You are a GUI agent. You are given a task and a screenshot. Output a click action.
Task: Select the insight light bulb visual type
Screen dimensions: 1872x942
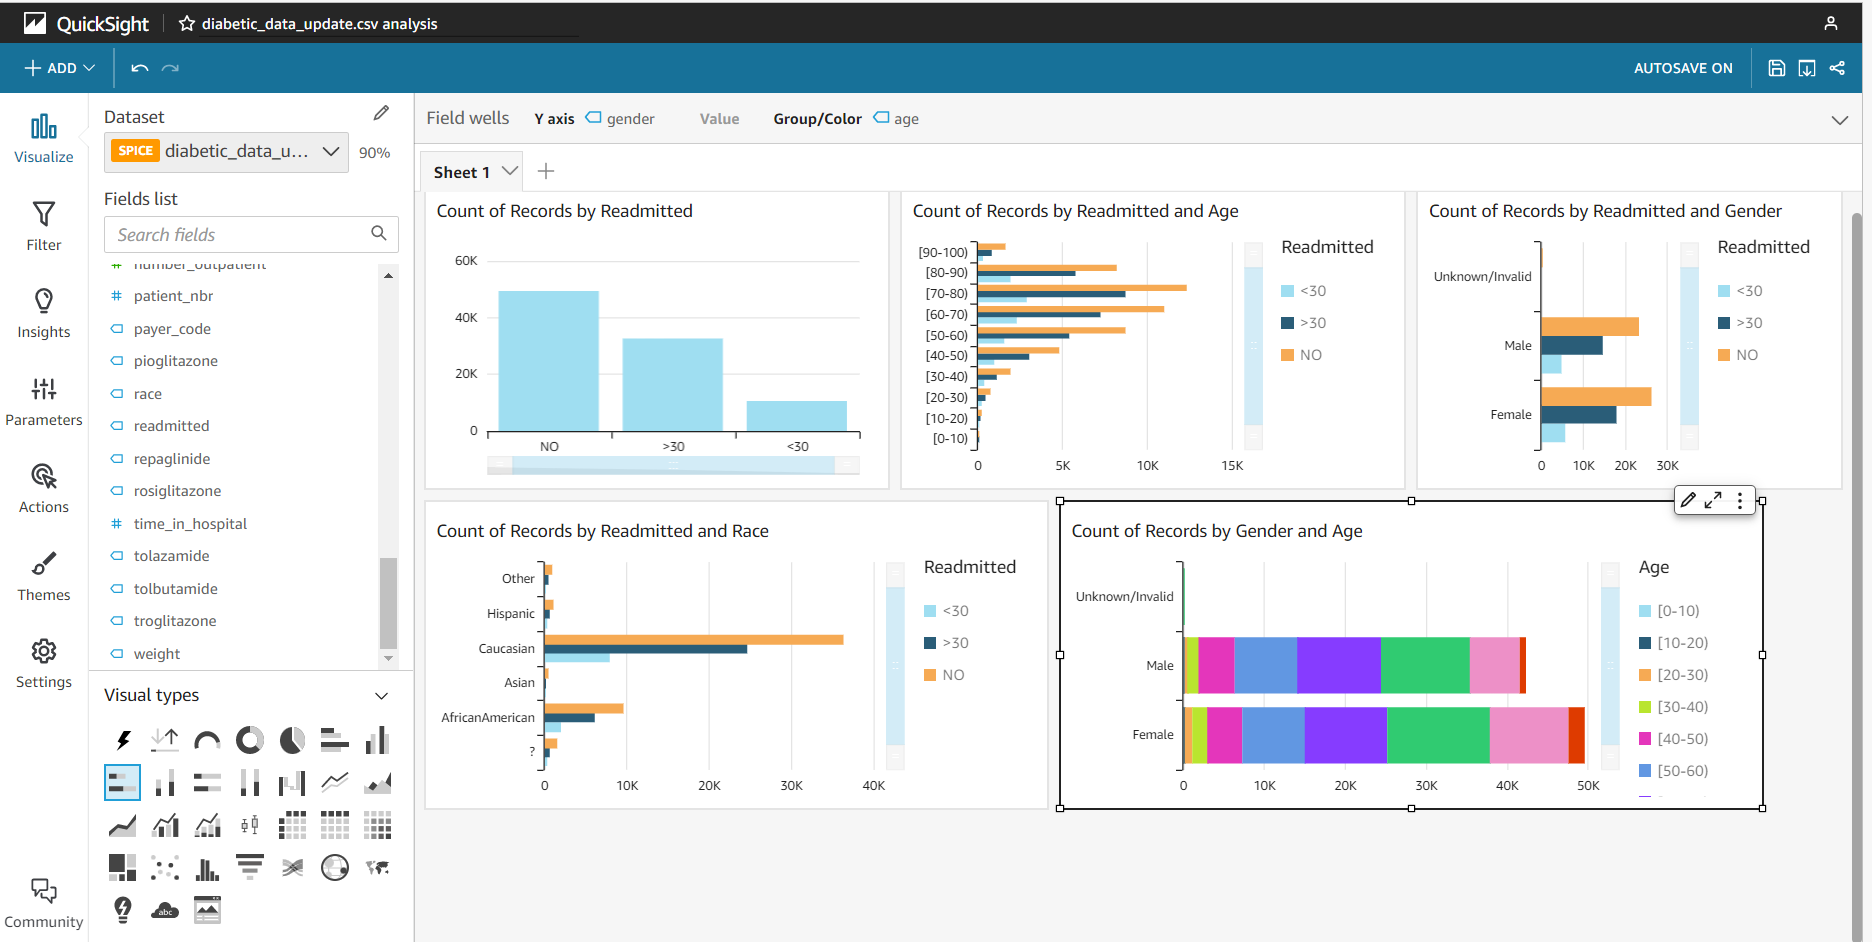(x=123, y=910)
